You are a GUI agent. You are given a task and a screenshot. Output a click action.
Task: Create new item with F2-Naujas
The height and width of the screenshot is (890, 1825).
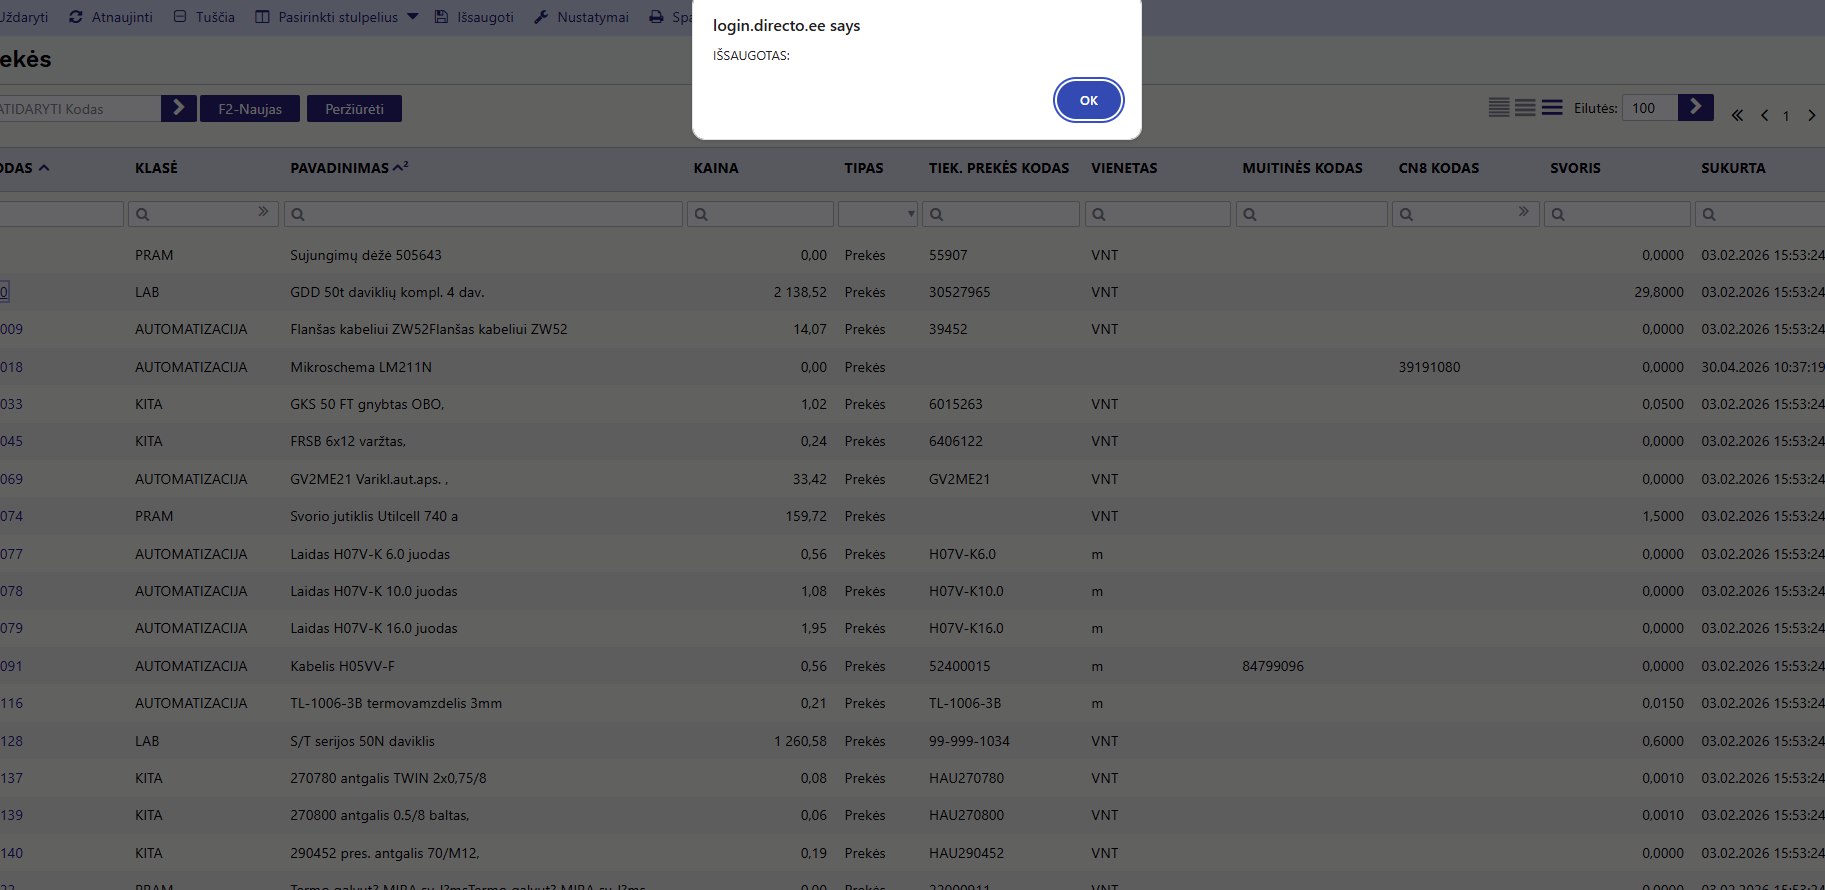point(250,109)
